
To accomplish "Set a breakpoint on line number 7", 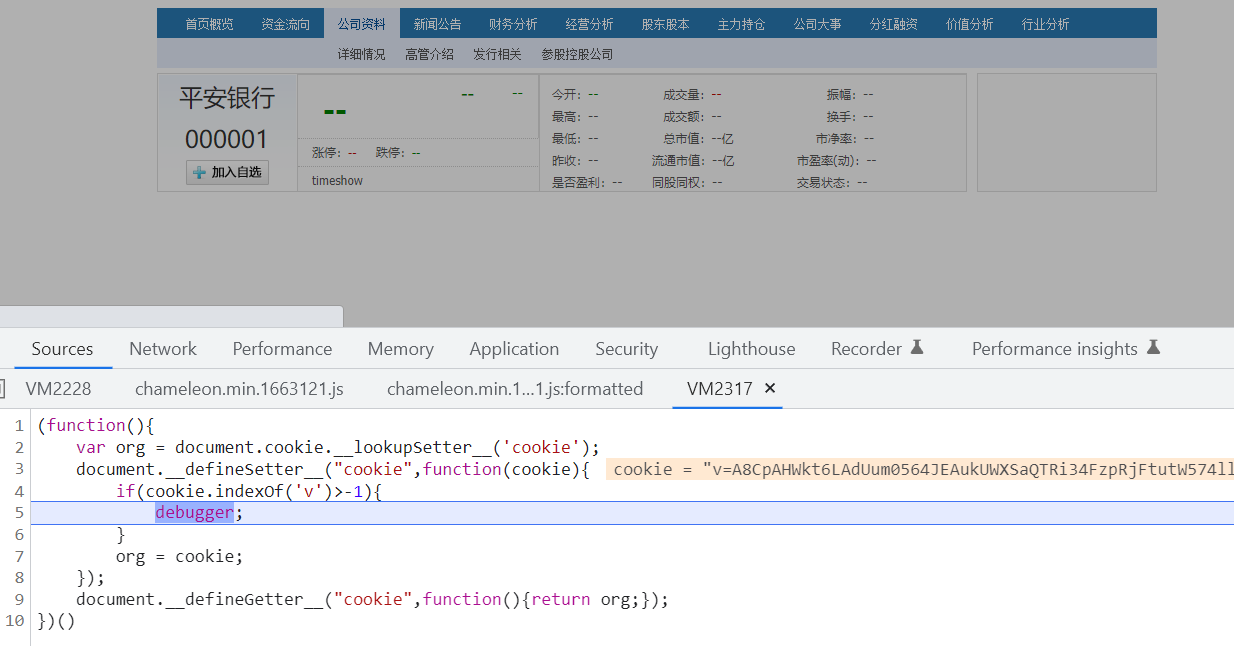I will (20, 556).
